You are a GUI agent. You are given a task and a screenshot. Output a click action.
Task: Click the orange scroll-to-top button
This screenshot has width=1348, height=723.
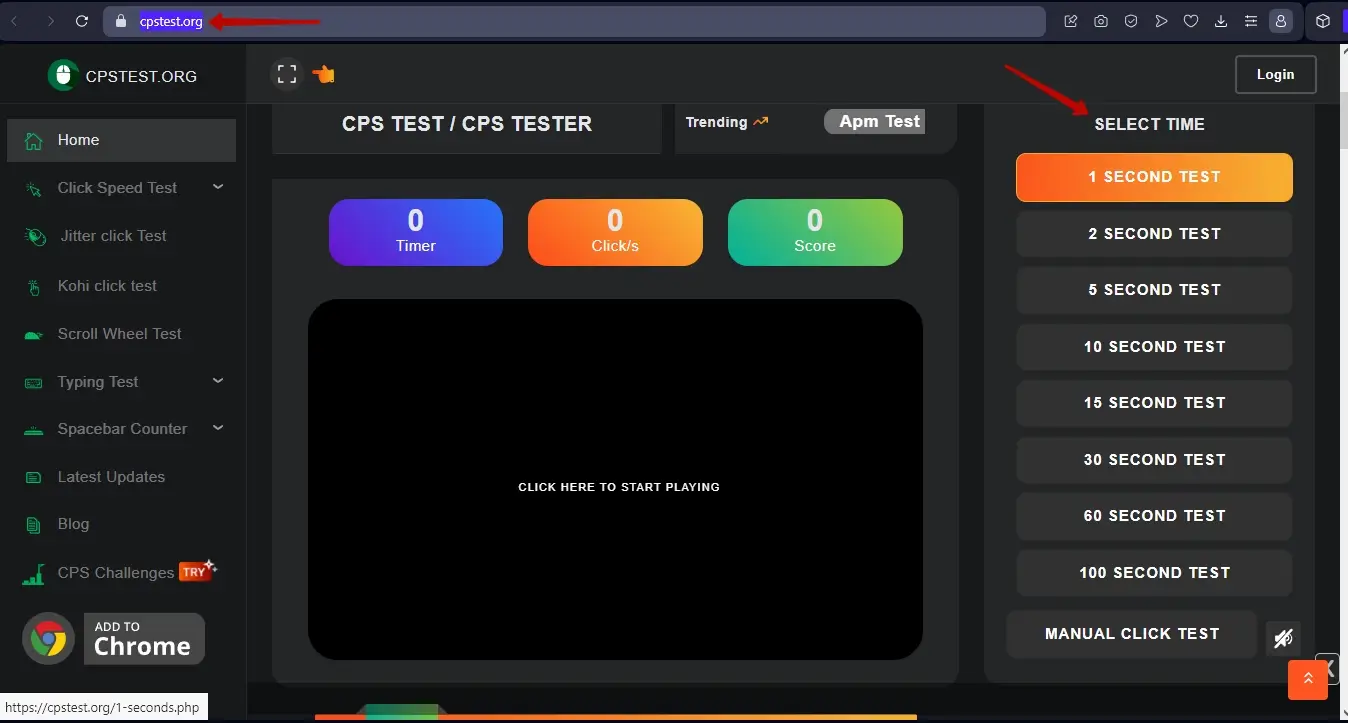click(1308, 680)
